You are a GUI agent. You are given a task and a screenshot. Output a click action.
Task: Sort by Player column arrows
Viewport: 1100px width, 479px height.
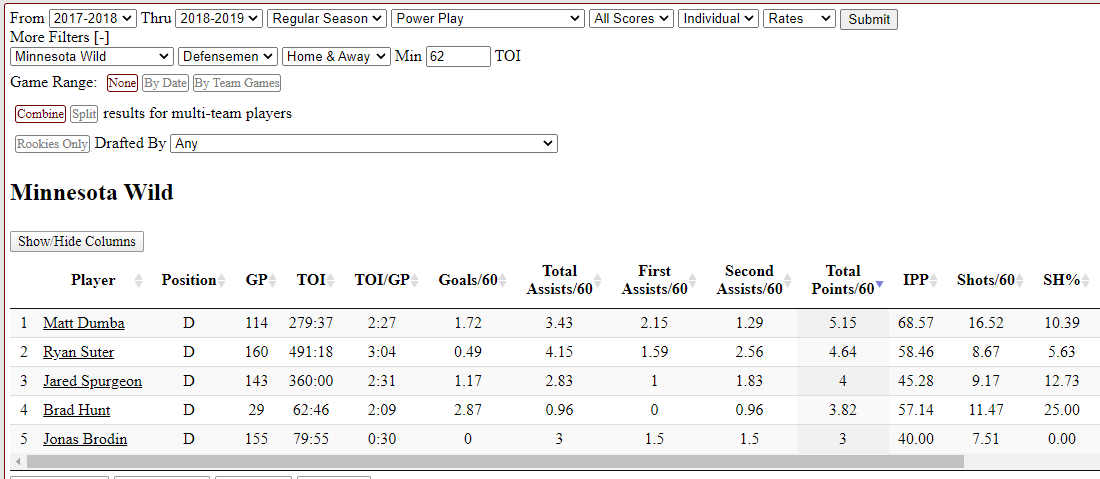(x=138, y=281)
